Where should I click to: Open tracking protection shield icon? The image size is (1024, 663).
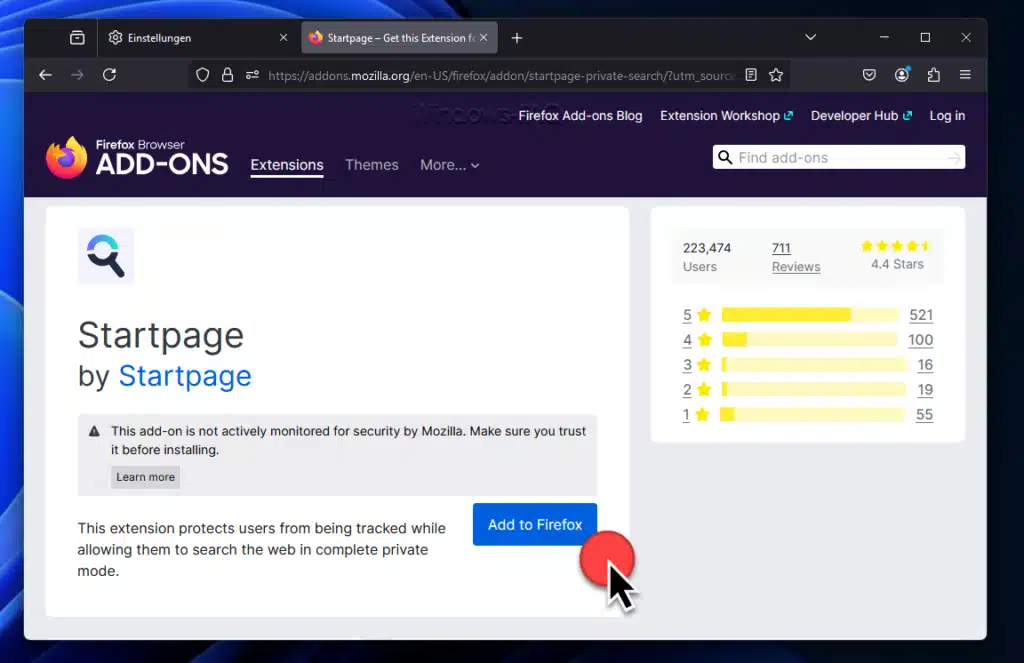[202, 75]
